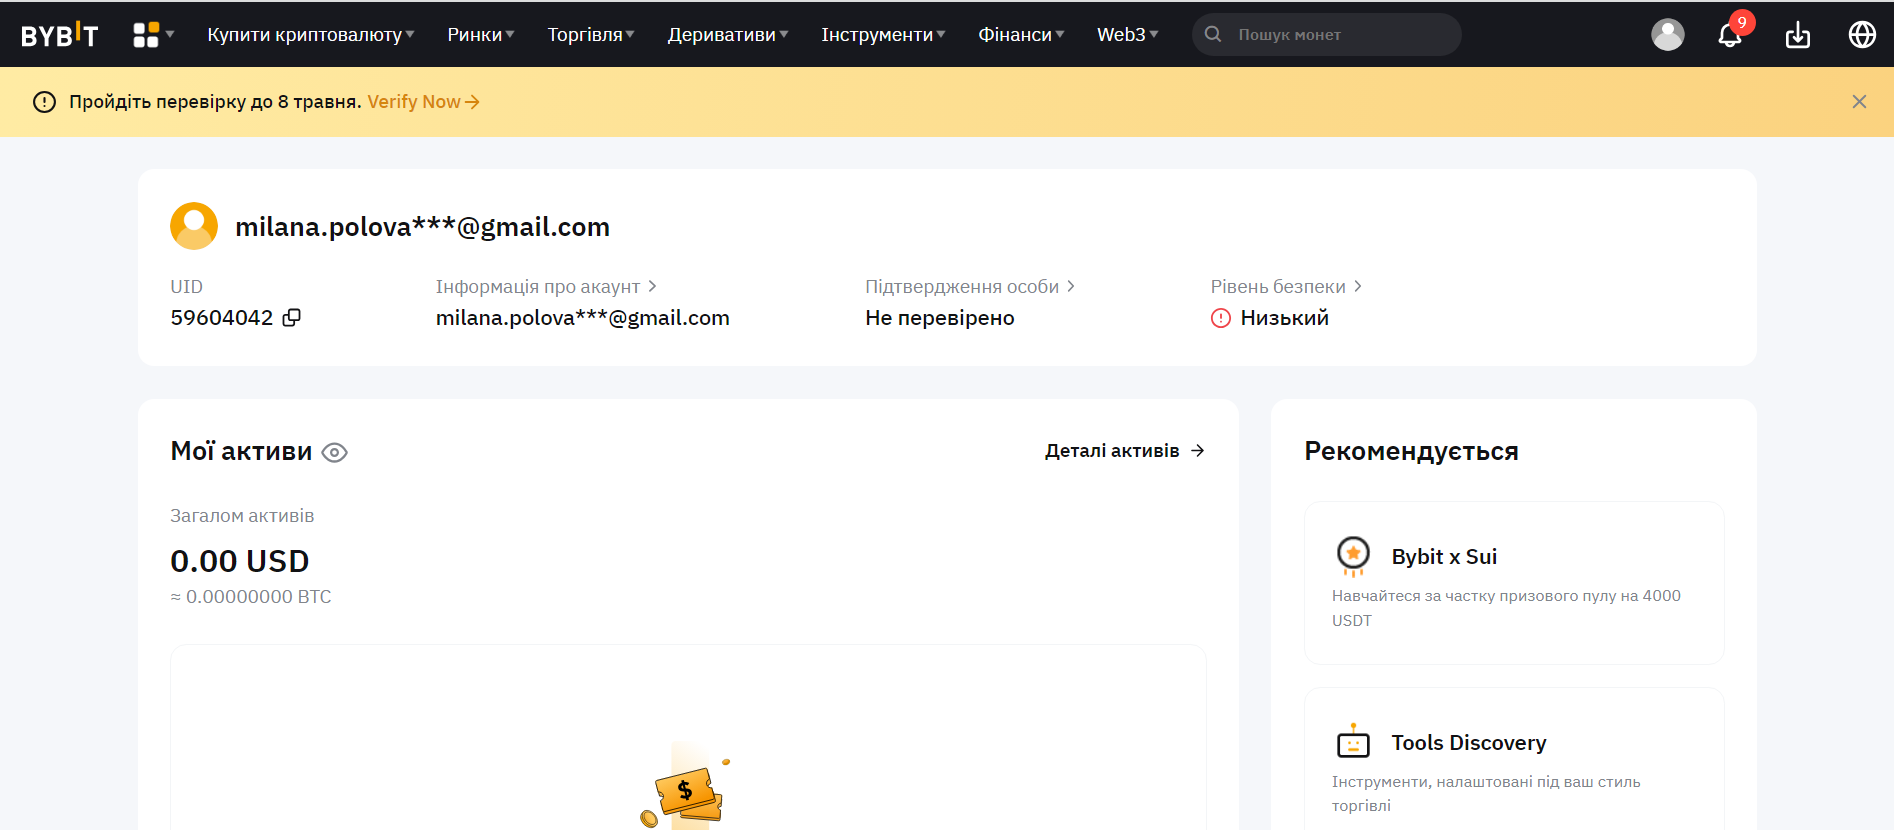Expand the Торгівля dropdown
1894x830 pixels.
(x=591, y=35)
